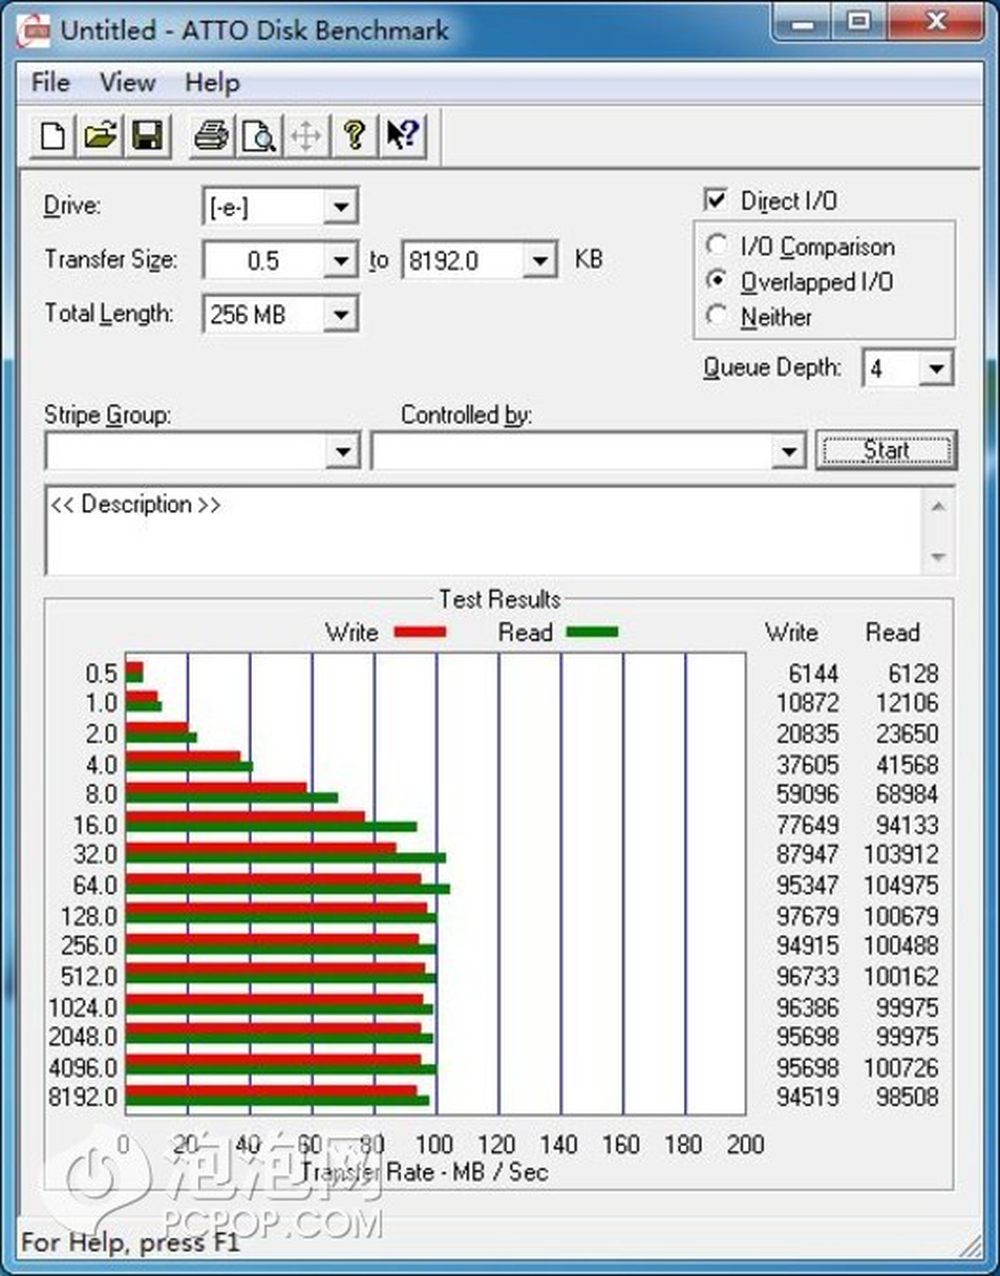Click the red Write legend swatch
This screenshot has height=1276, width=1000.
click(420, 632)
